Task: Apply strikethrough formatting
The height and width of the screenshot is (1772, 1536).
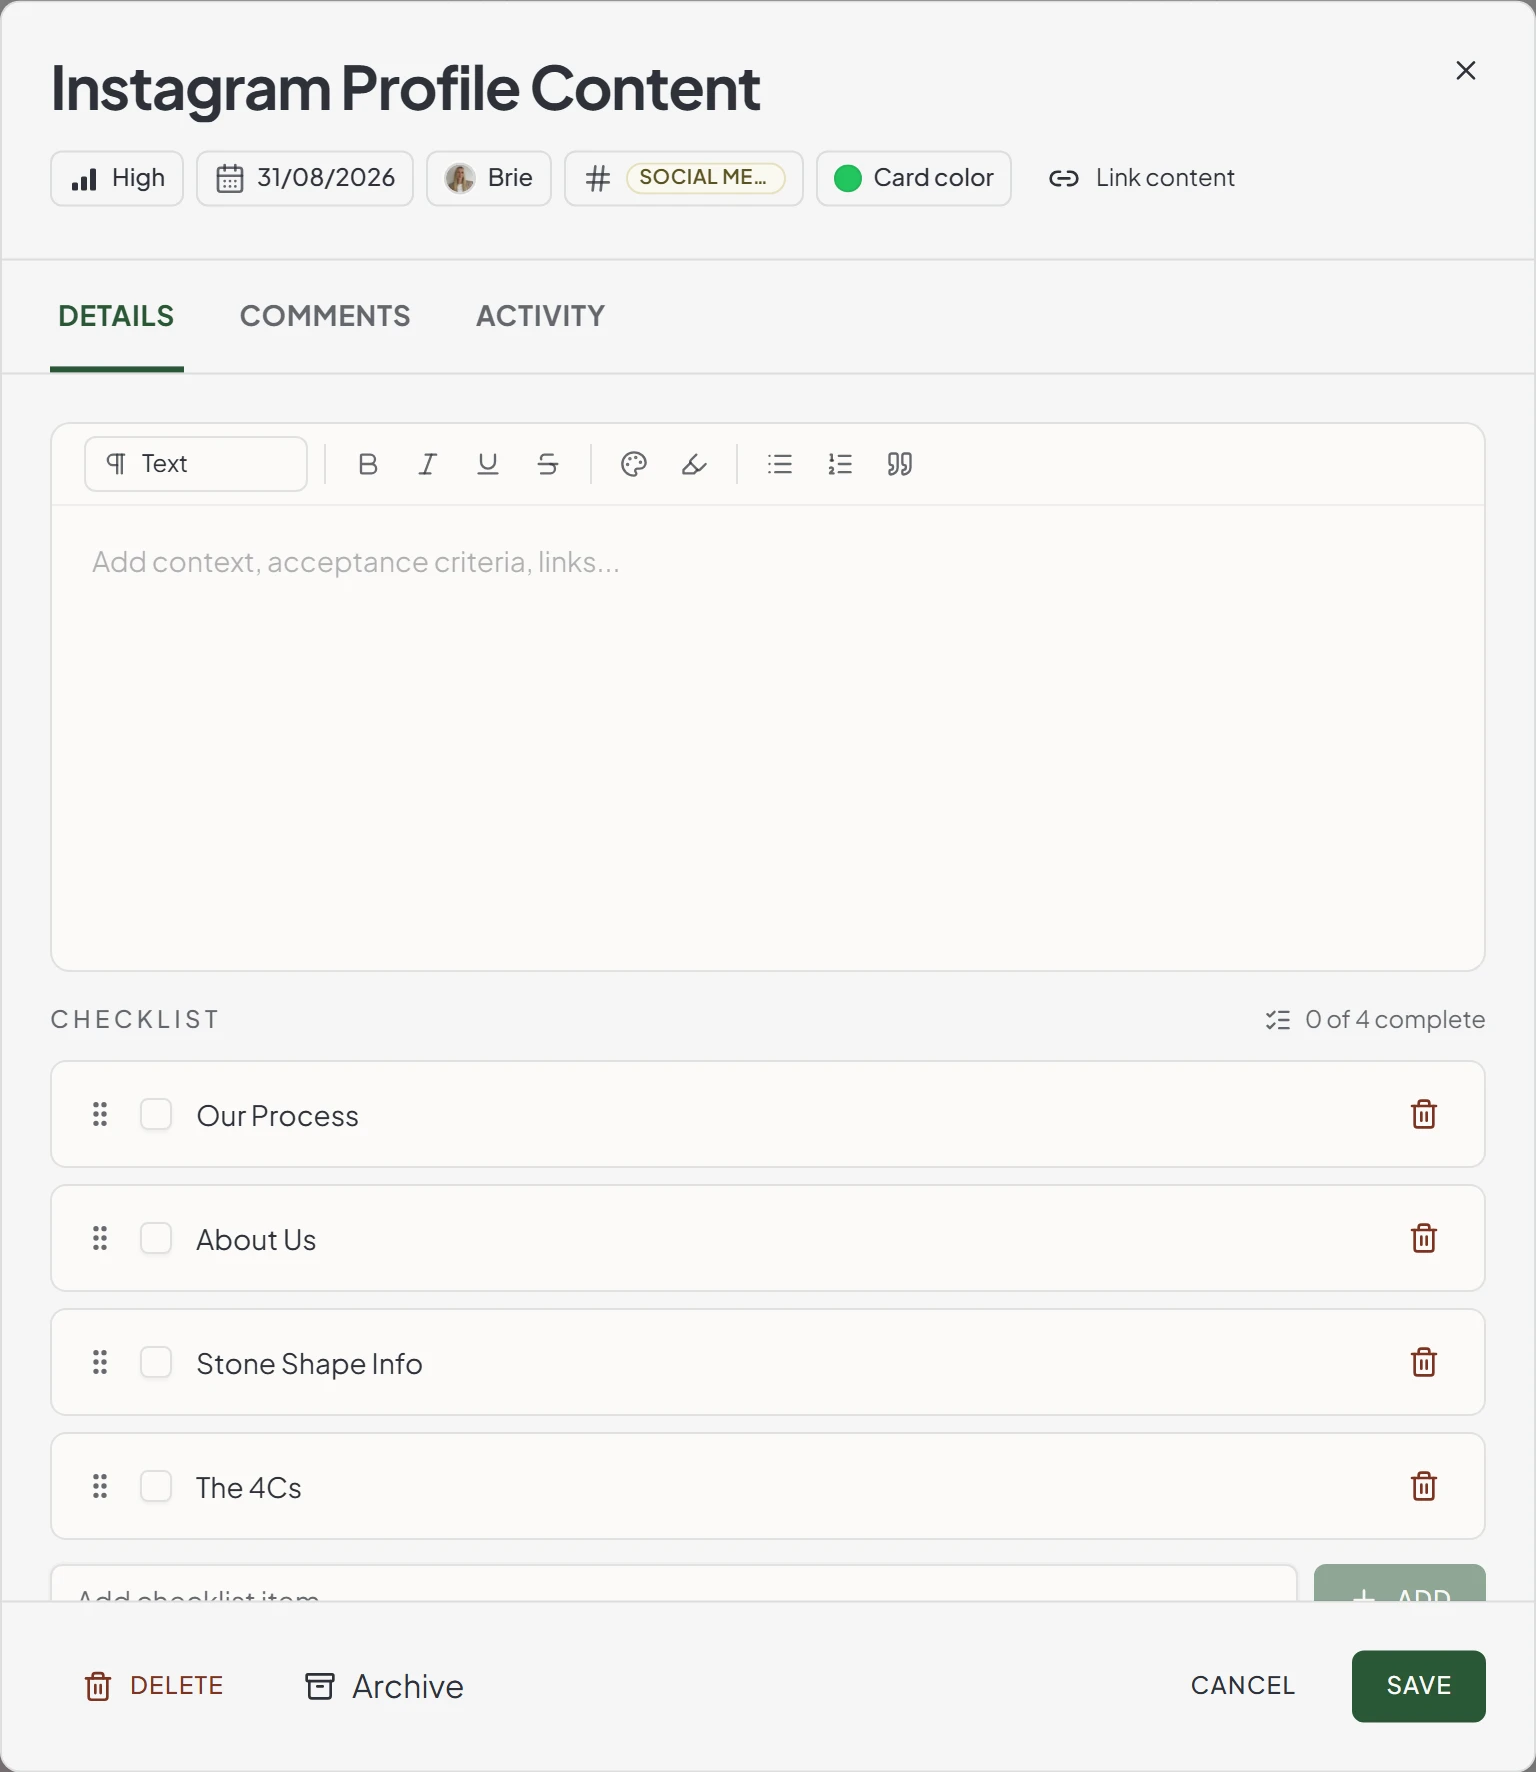Action: (x=548, y=464)
